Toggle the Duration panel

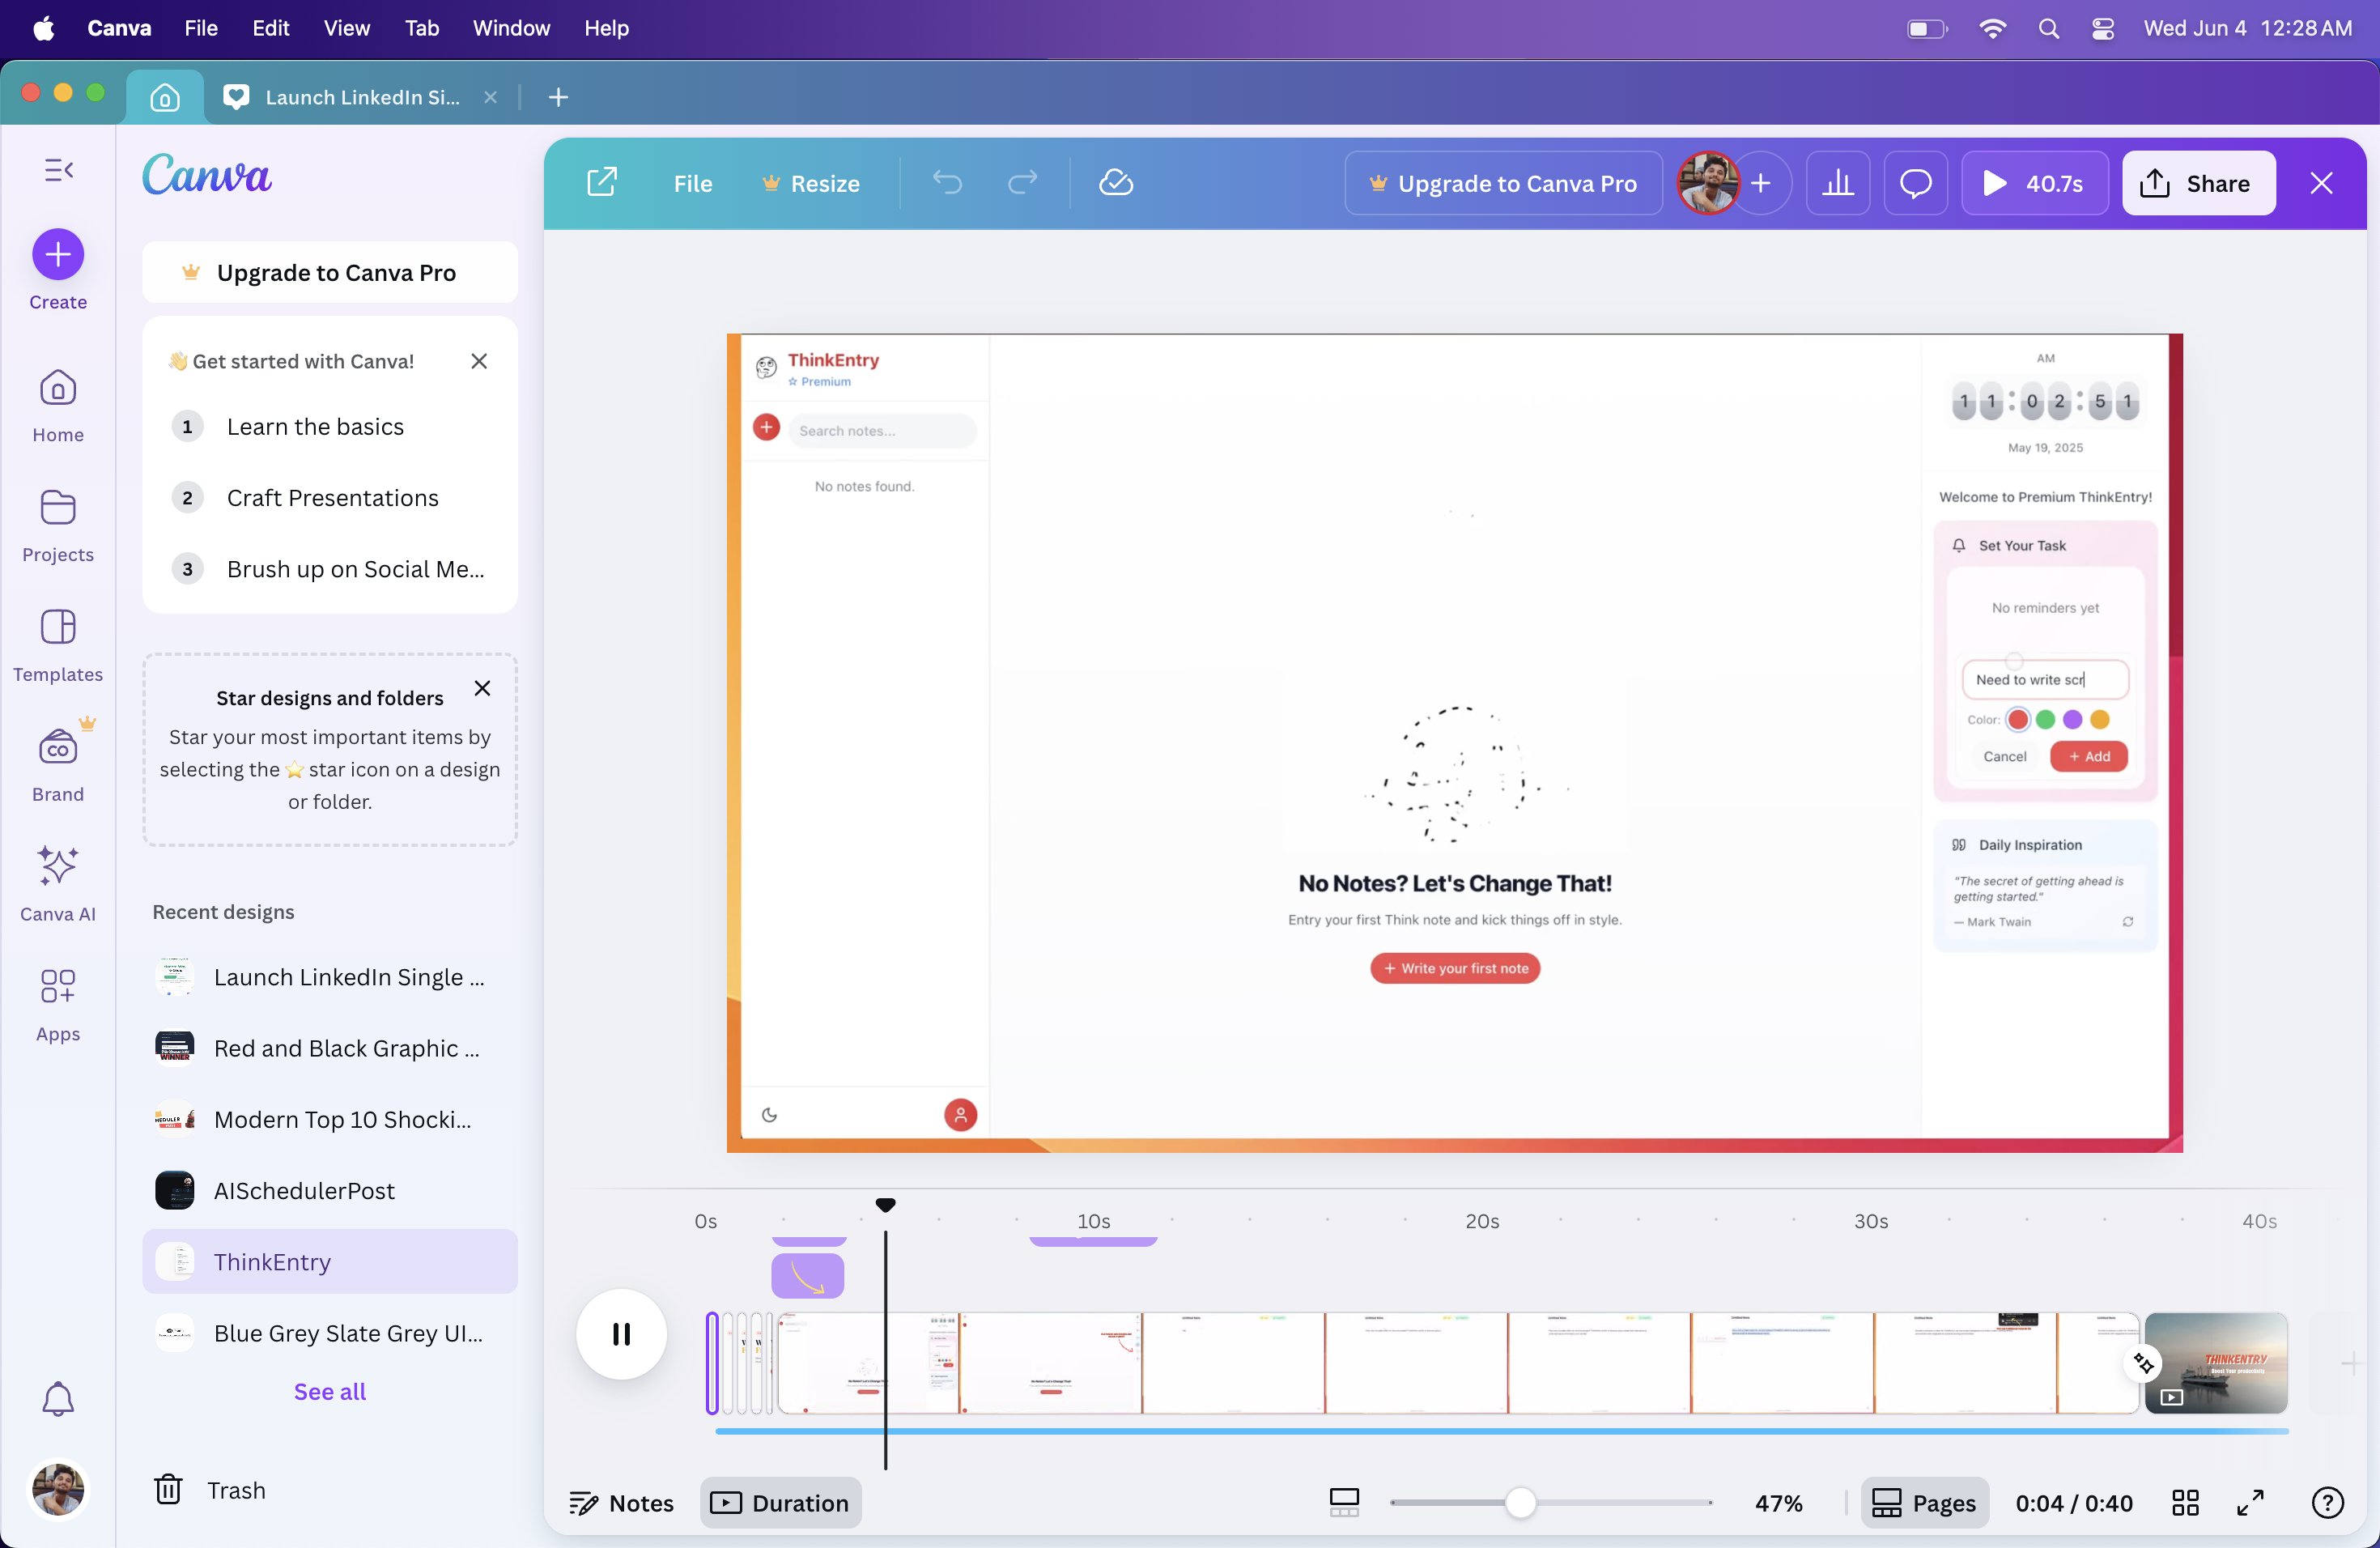click(x=780, y=1503)
